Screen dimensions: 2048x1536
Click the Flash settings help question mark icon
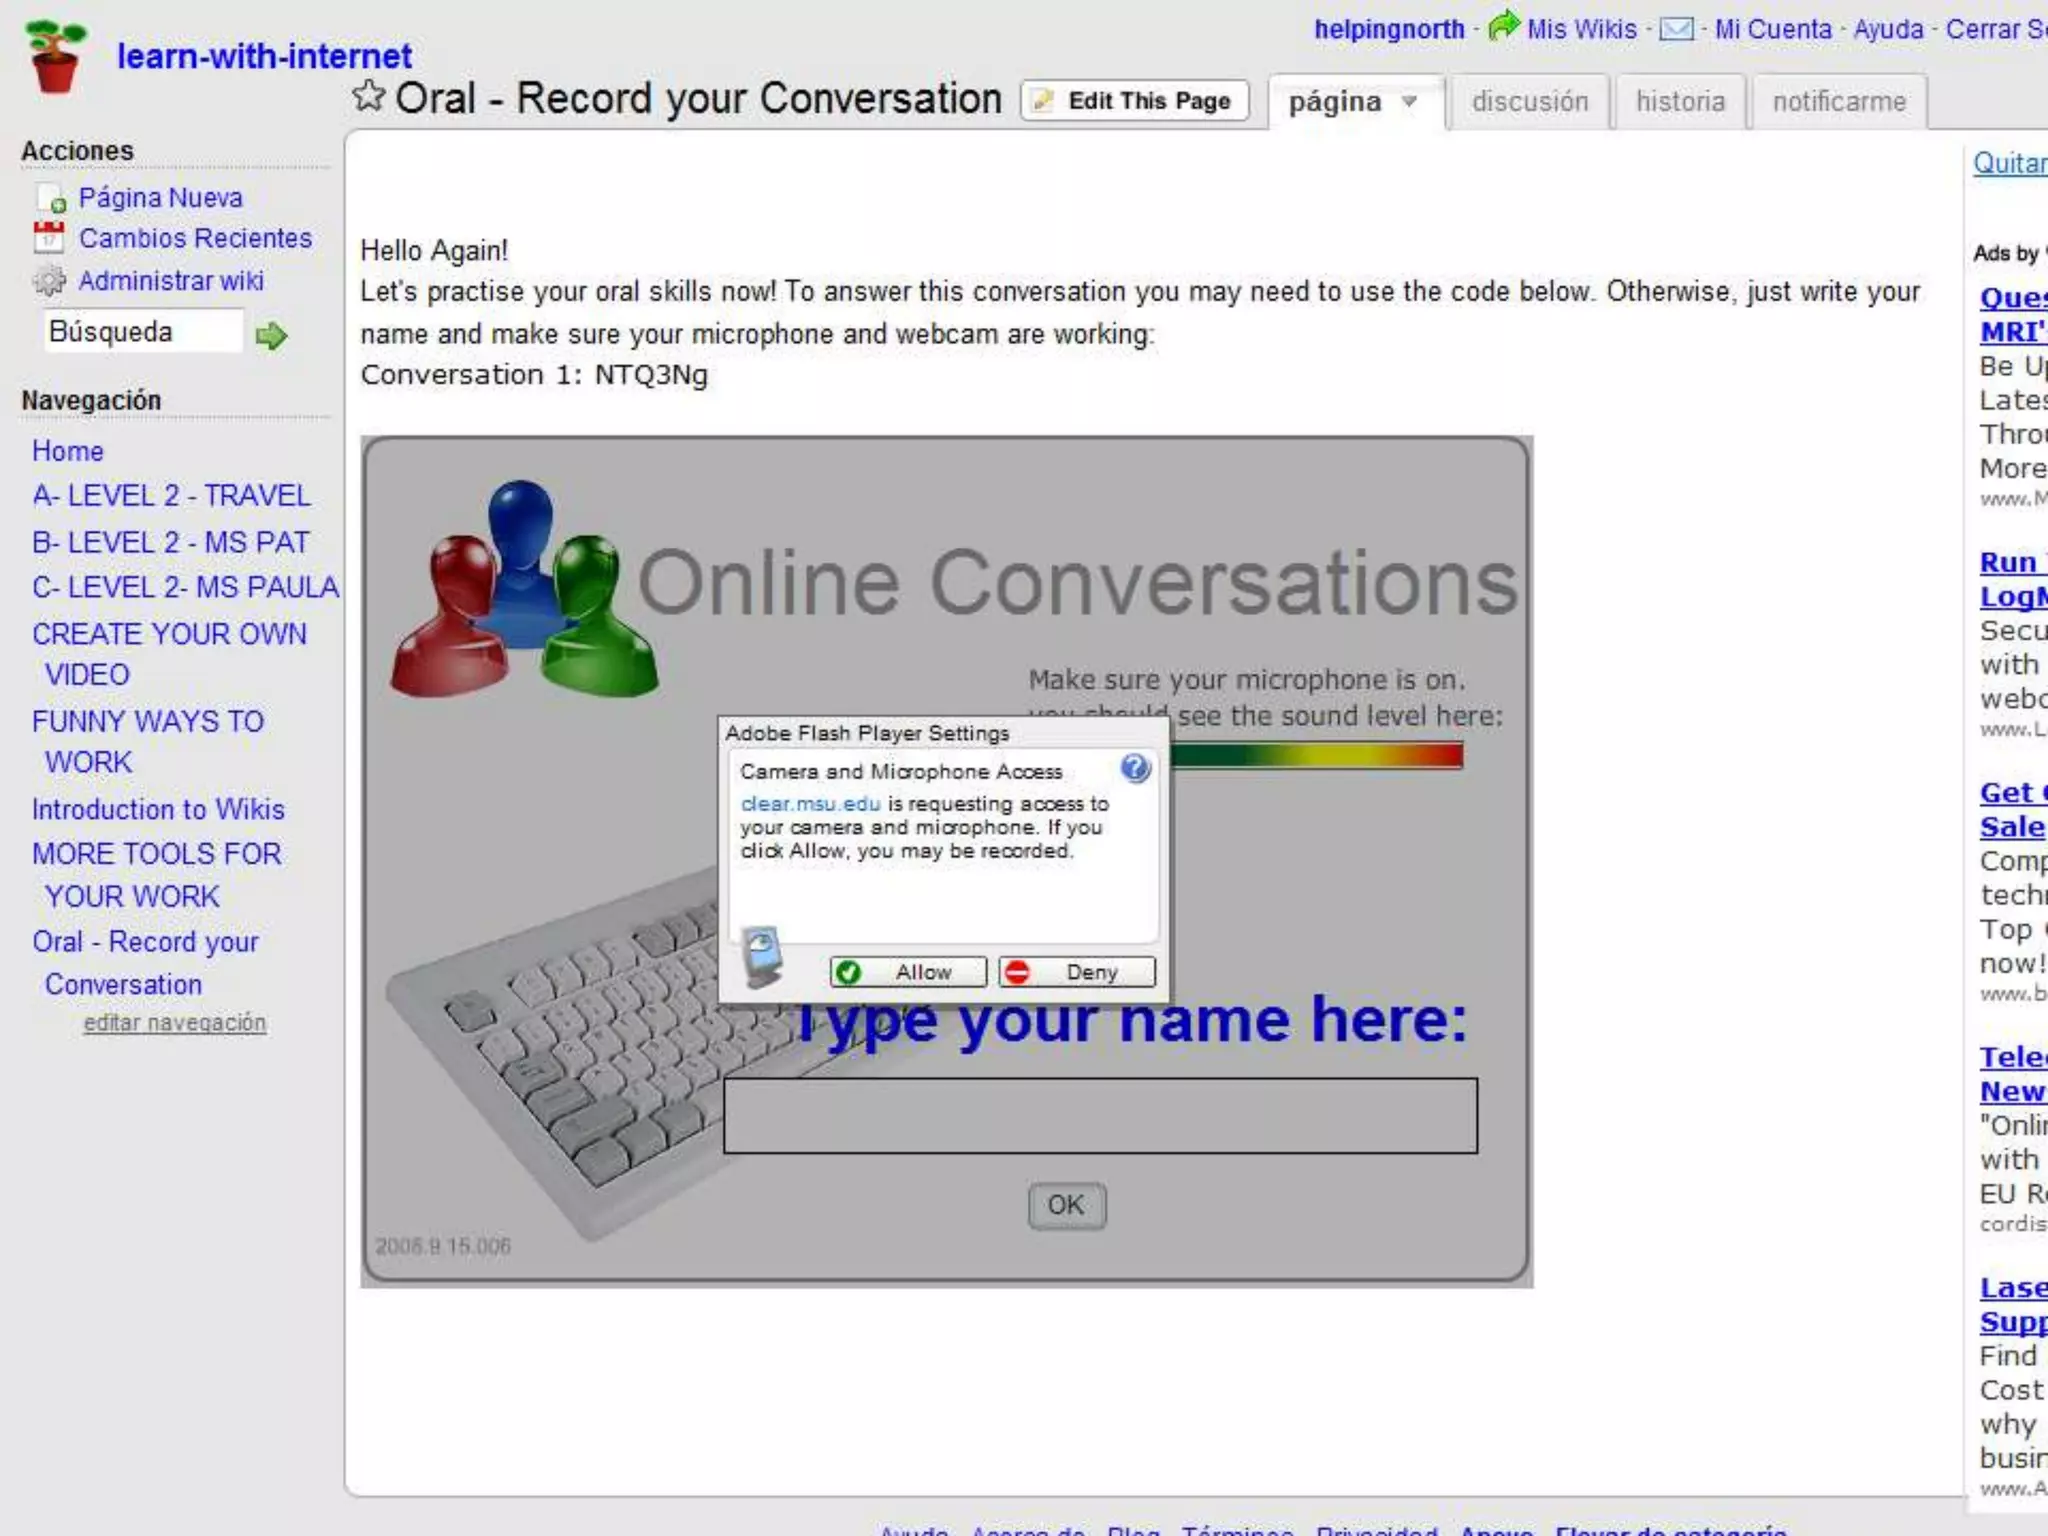click(1135, 769)
